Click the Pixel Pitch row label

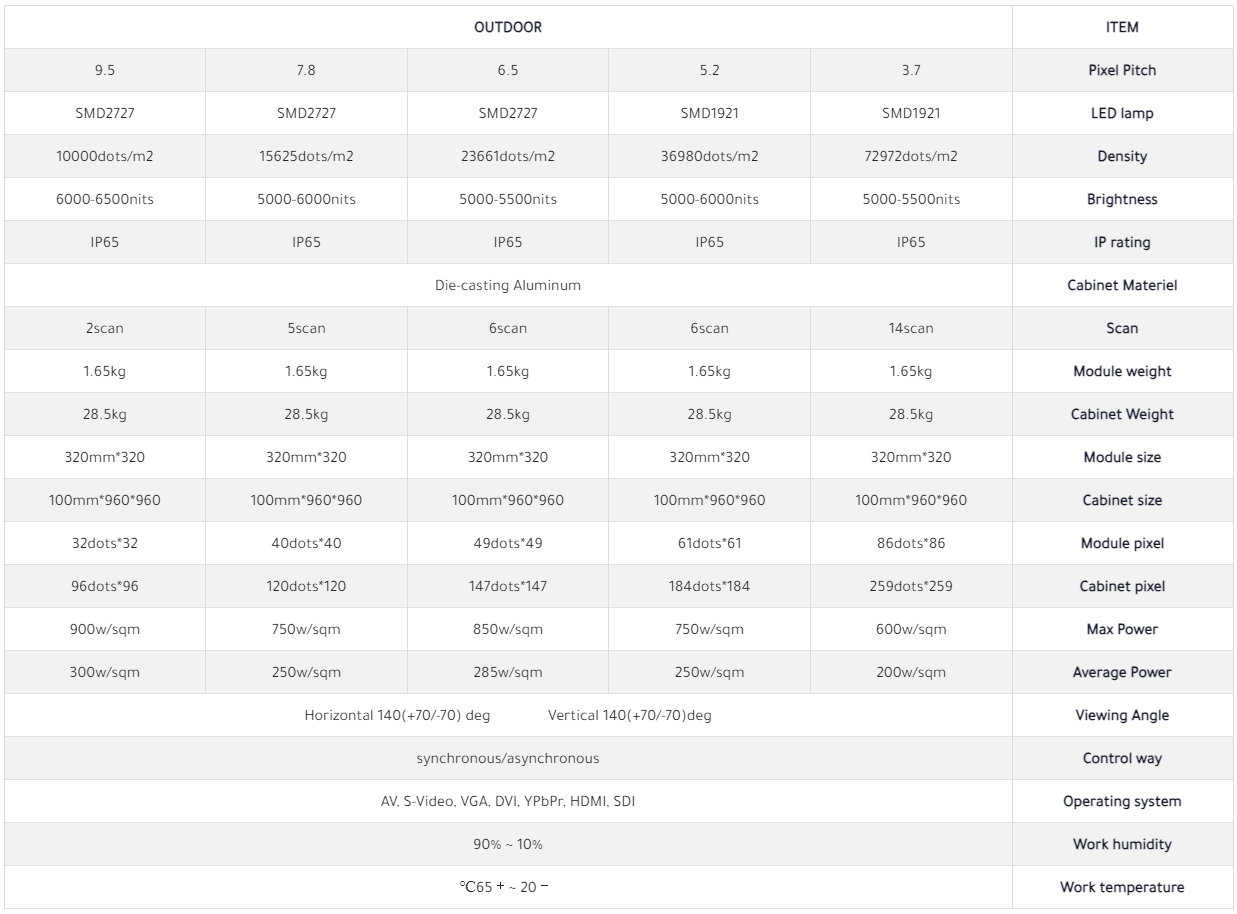click(x=1122, y=71)
